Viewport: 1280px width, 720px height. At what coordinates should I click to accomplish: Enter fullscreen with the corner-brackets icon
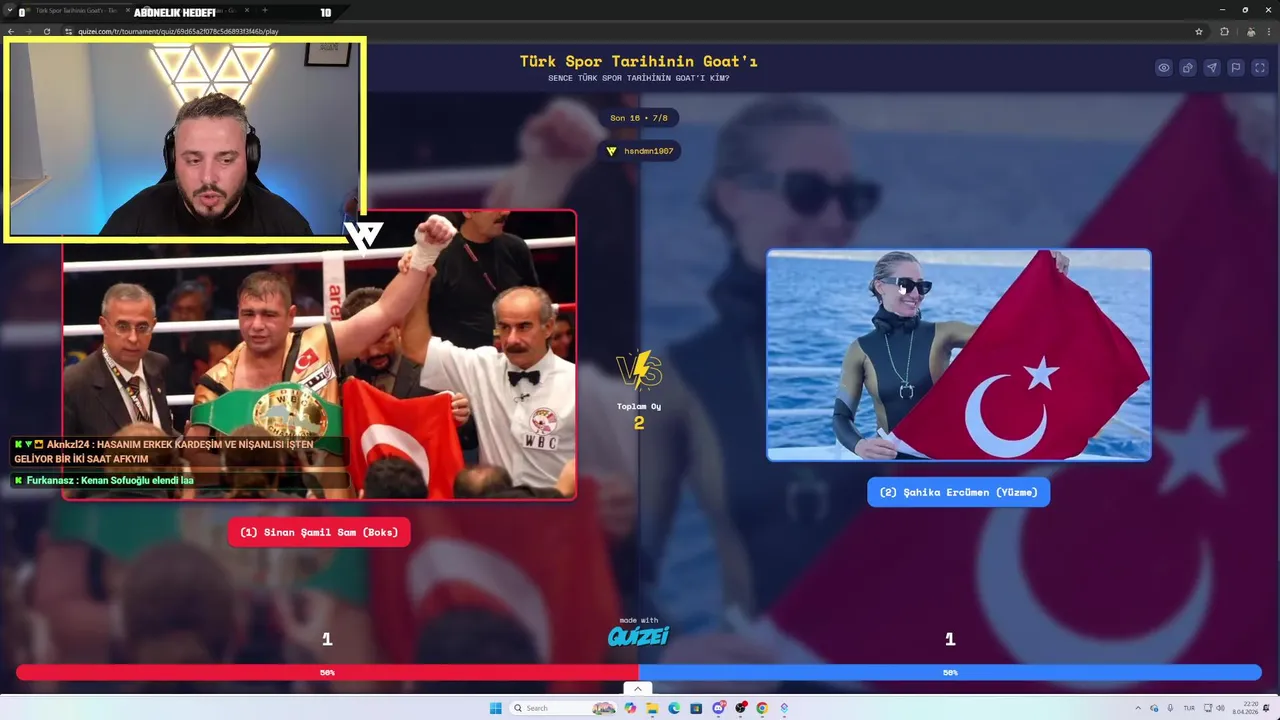pyautogui.click(x=1260, y=68)
